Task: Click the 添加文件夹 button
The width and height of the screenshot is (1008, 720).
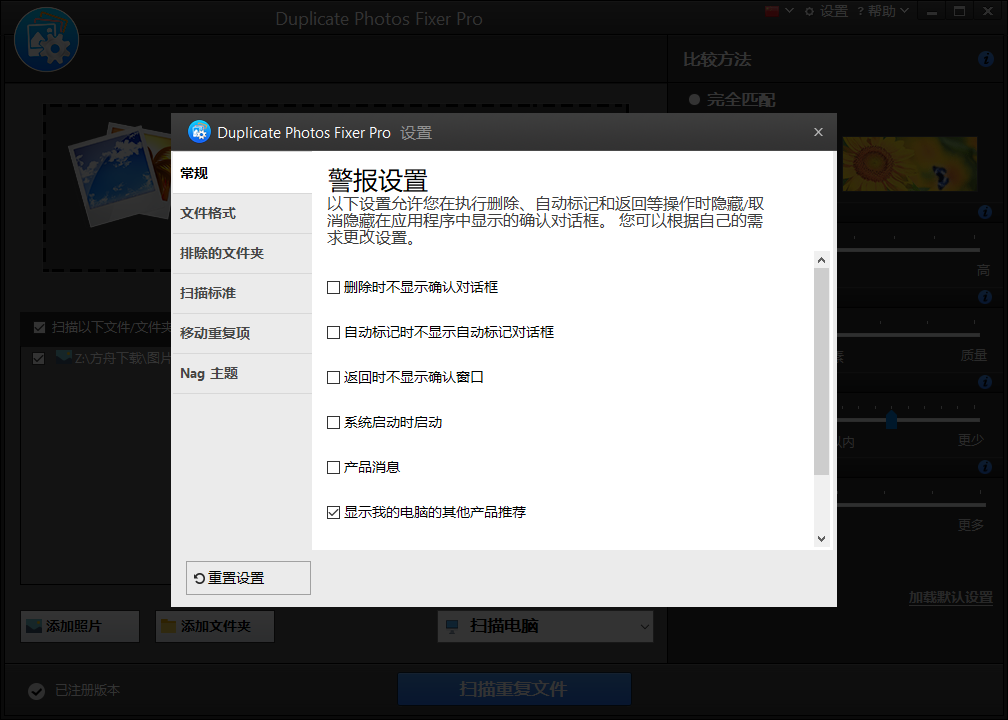Action: click(215, 626)
